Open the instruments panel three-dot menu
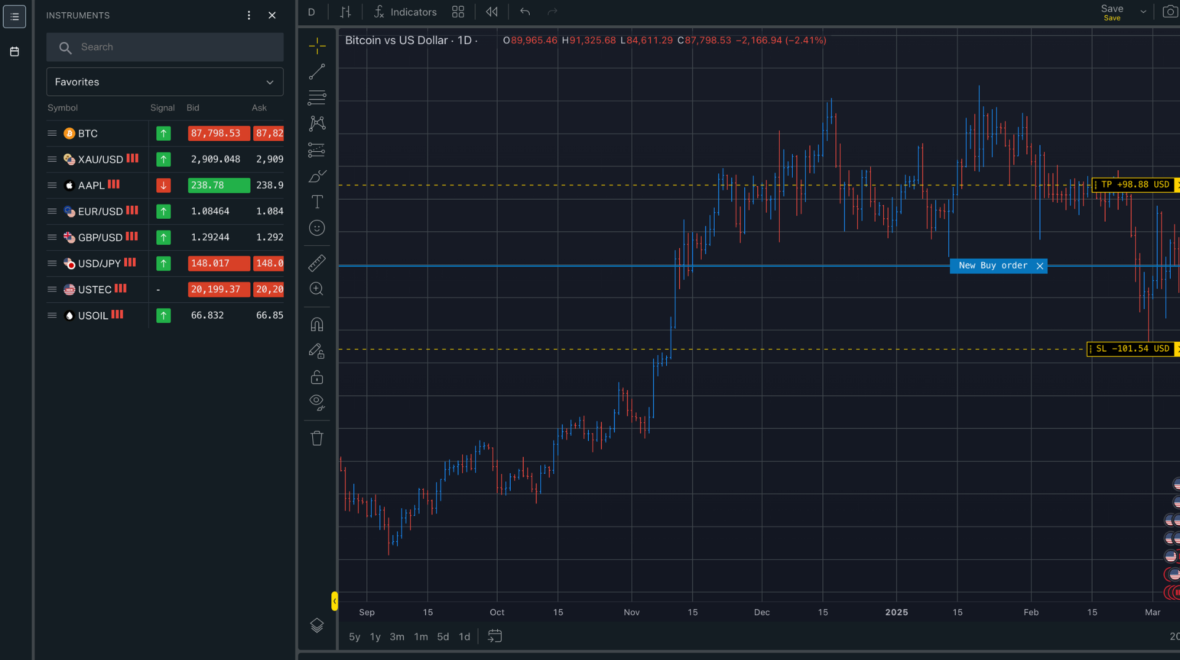This screenshot has height=660, width=1180. coord(247,14)
